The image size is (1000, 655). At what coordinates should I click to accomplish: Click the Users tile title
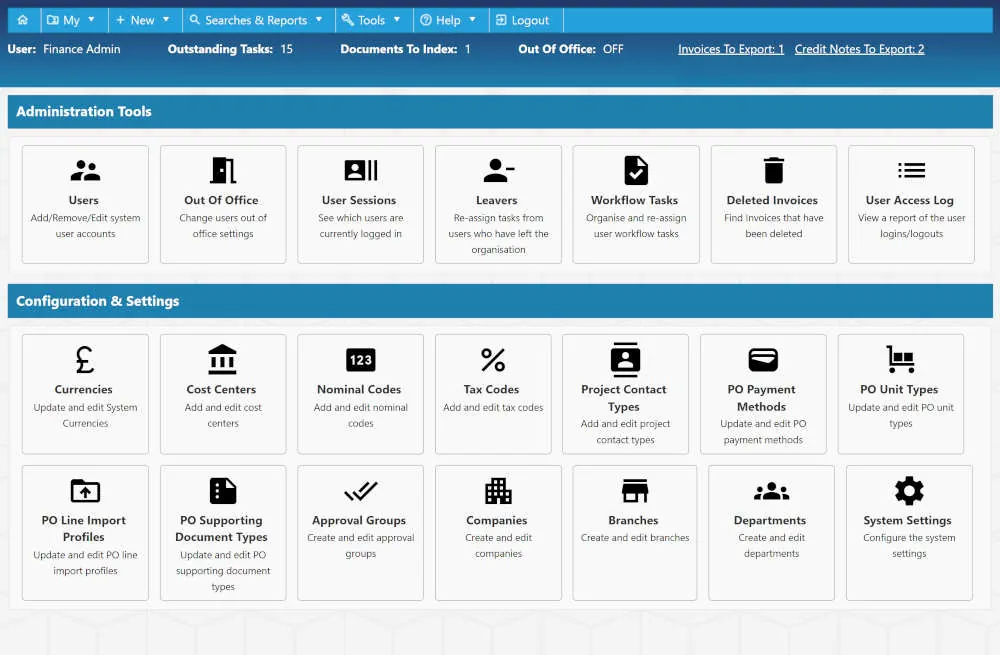(84, 200)
